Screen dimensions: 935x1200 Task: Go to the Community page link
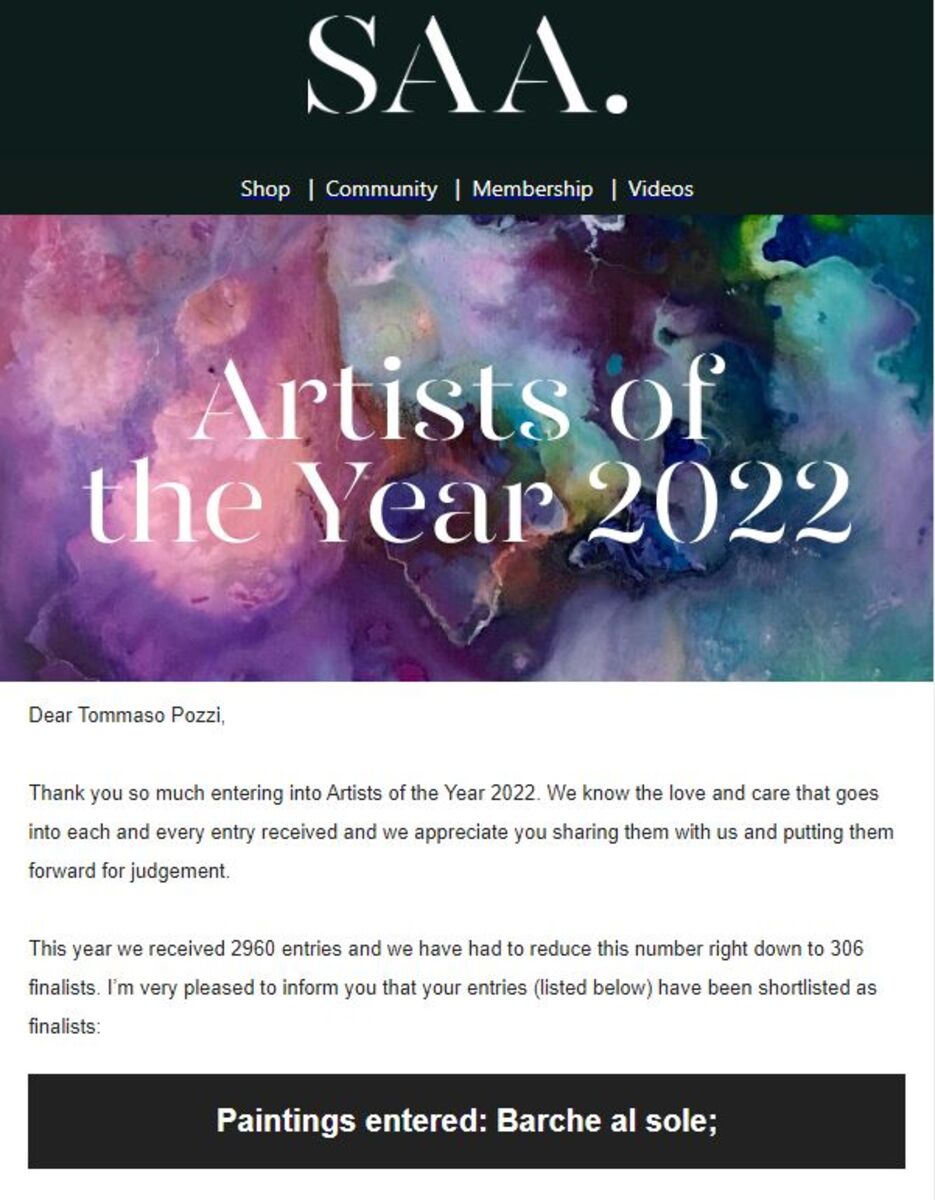click(x=381, y=189)
